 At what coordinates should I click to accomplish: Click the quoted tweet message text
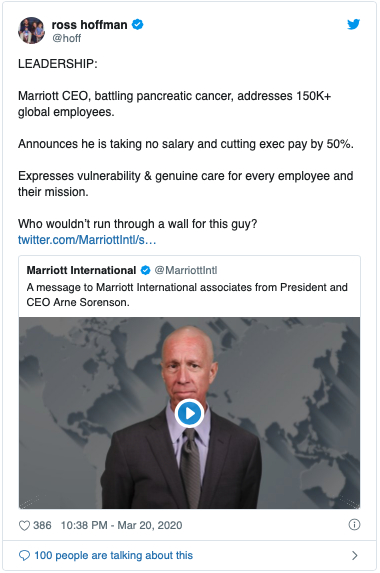point(187,295)
